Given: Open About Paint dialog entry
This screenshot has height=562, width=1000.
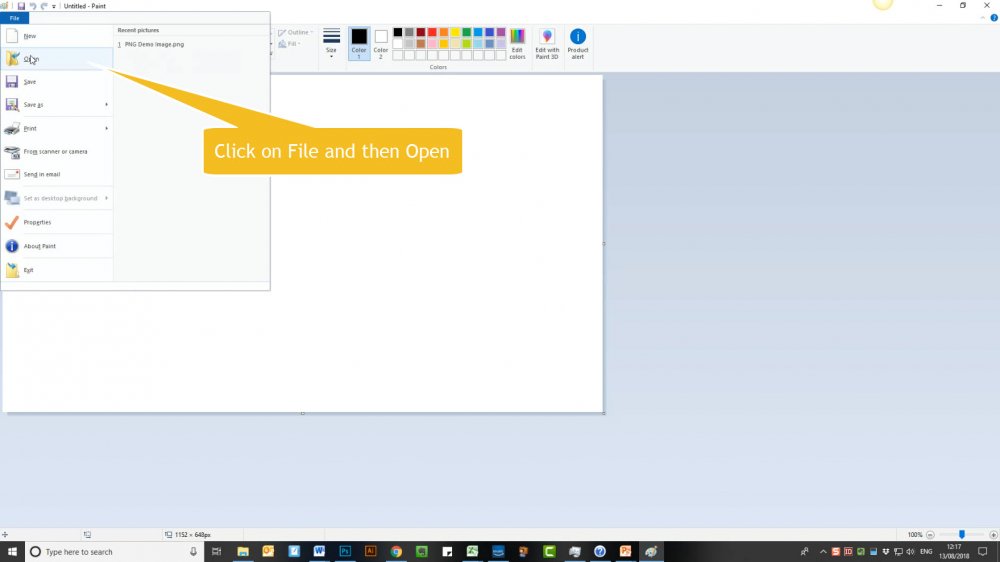Looking at the screenshot, I should 57,246.
